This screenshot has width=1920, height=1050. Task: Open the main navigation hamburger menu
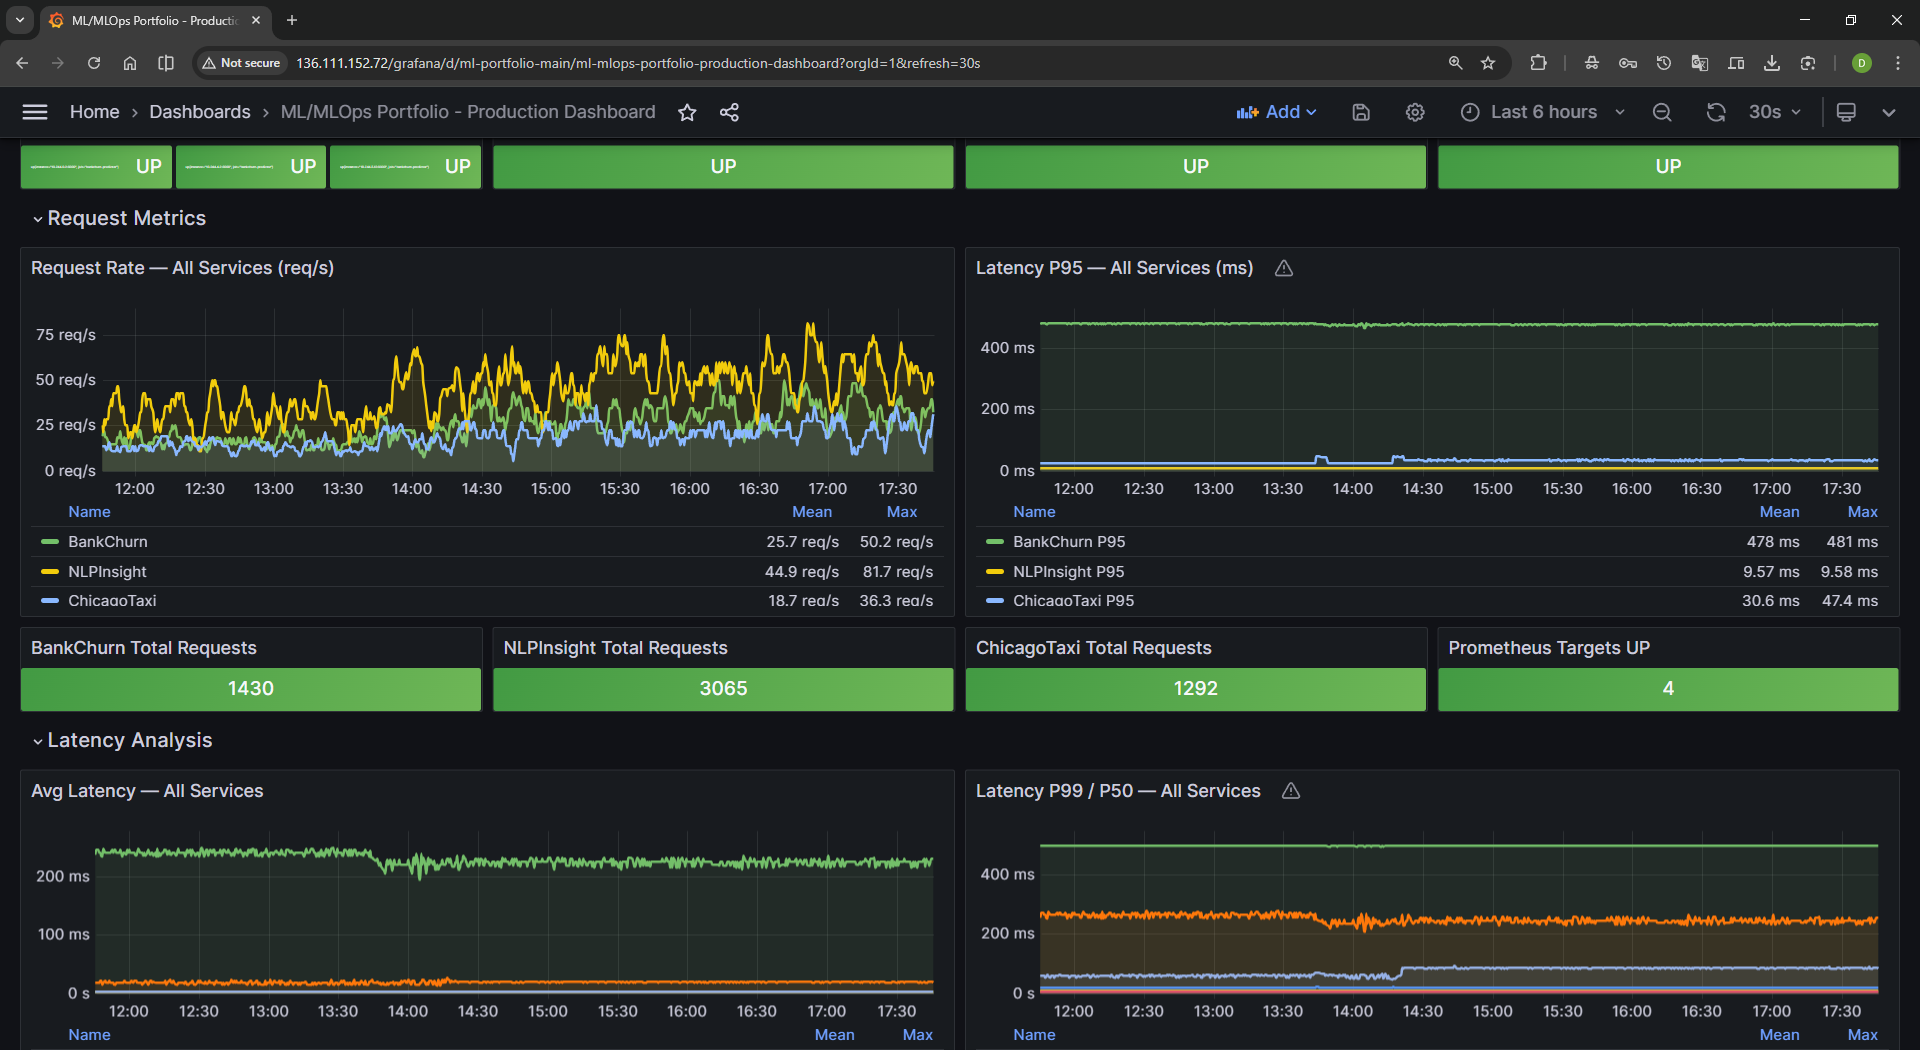(34, 112)
